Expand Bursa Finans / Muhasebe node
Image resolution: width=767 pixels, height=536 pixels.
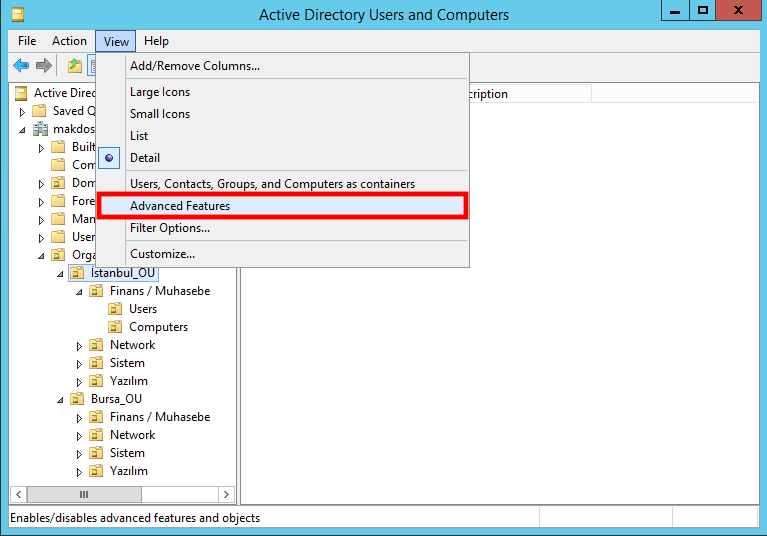coord(79,418)
